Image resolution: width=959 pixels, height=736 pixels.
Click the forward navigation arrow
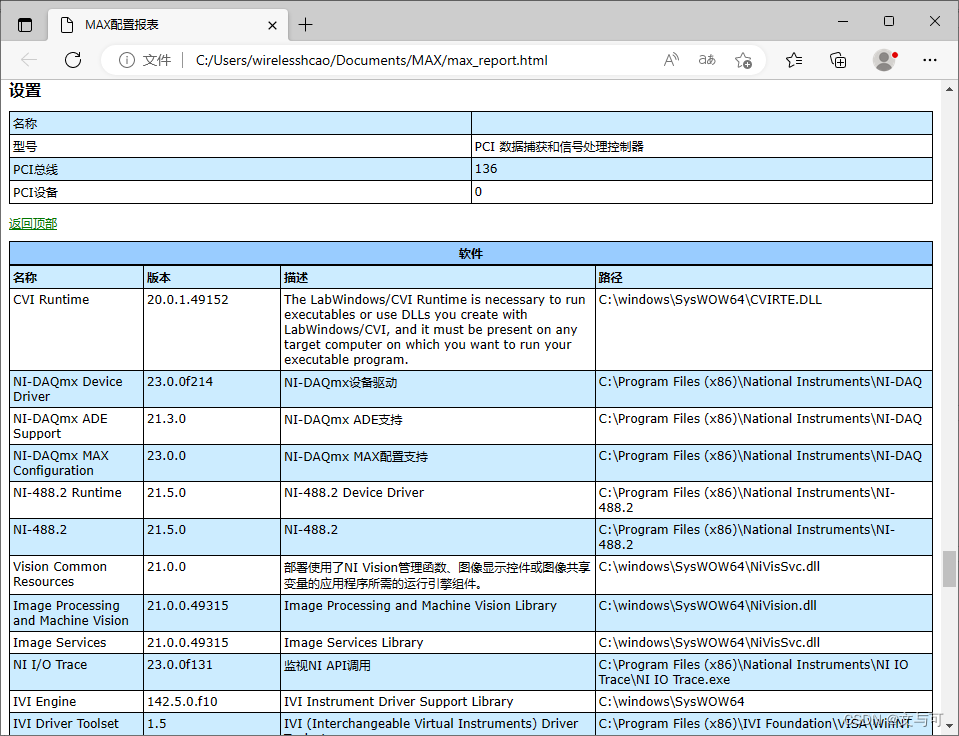click(x=50, y=60)
